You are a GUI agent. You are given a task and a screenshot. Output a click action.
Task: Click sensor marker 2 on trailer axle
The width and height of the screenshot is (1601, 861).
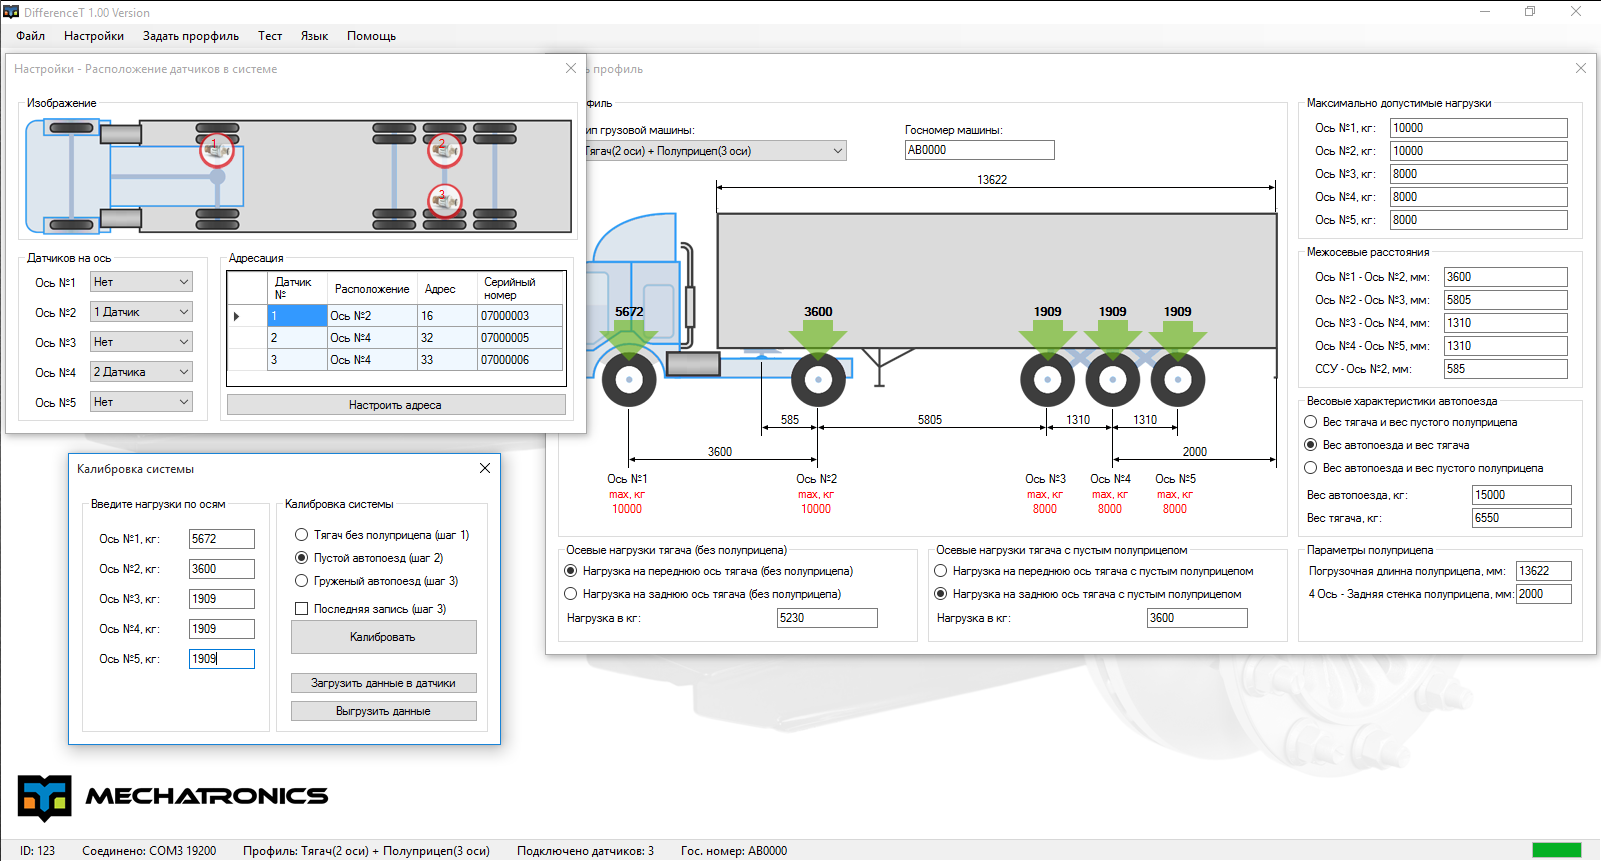pyautogui.click(x=444, y=150)
